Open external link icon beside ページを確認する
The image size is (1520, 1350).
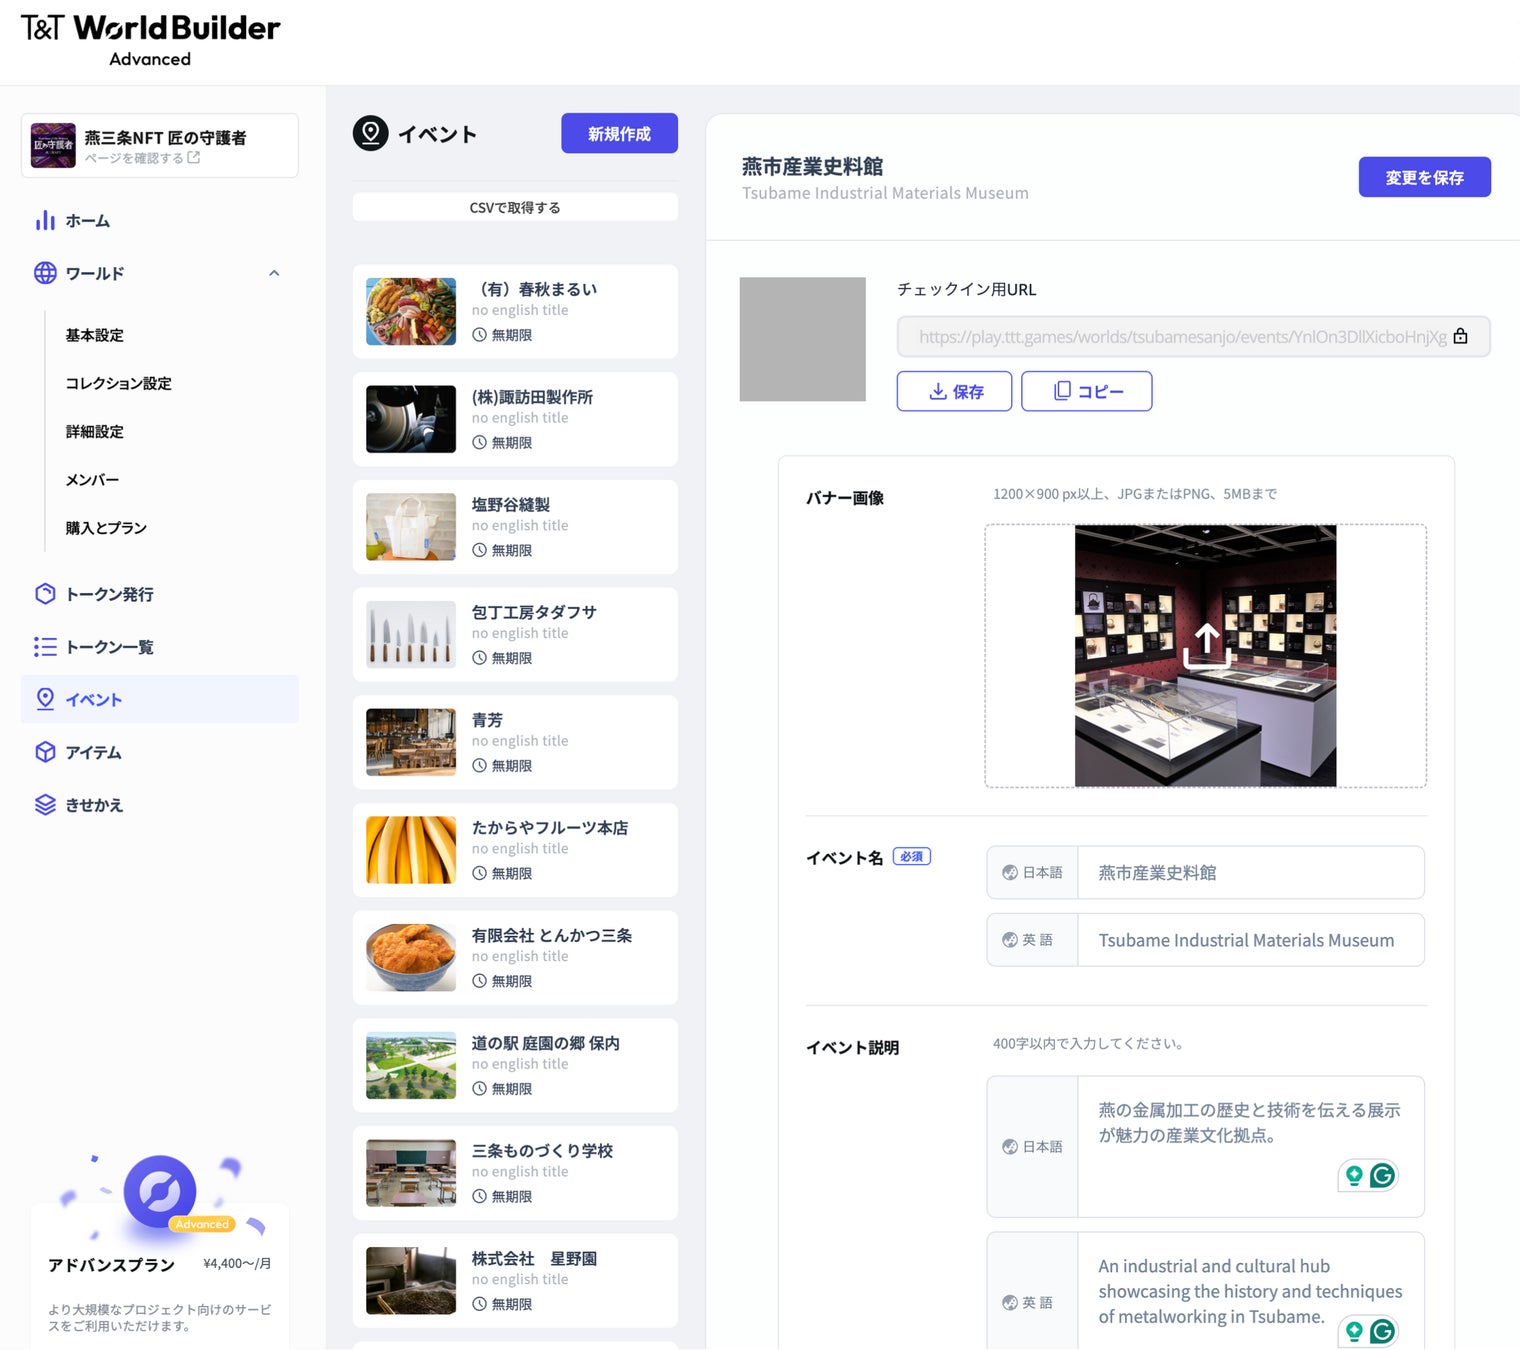pos(194,158)
